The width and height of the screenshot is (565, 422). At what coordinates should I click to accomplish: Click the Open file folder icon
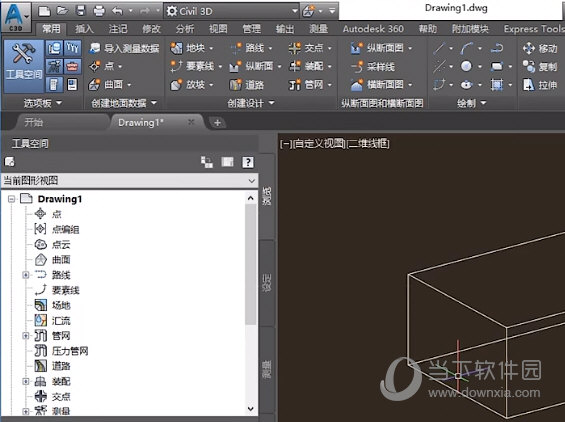click(63, 11)
